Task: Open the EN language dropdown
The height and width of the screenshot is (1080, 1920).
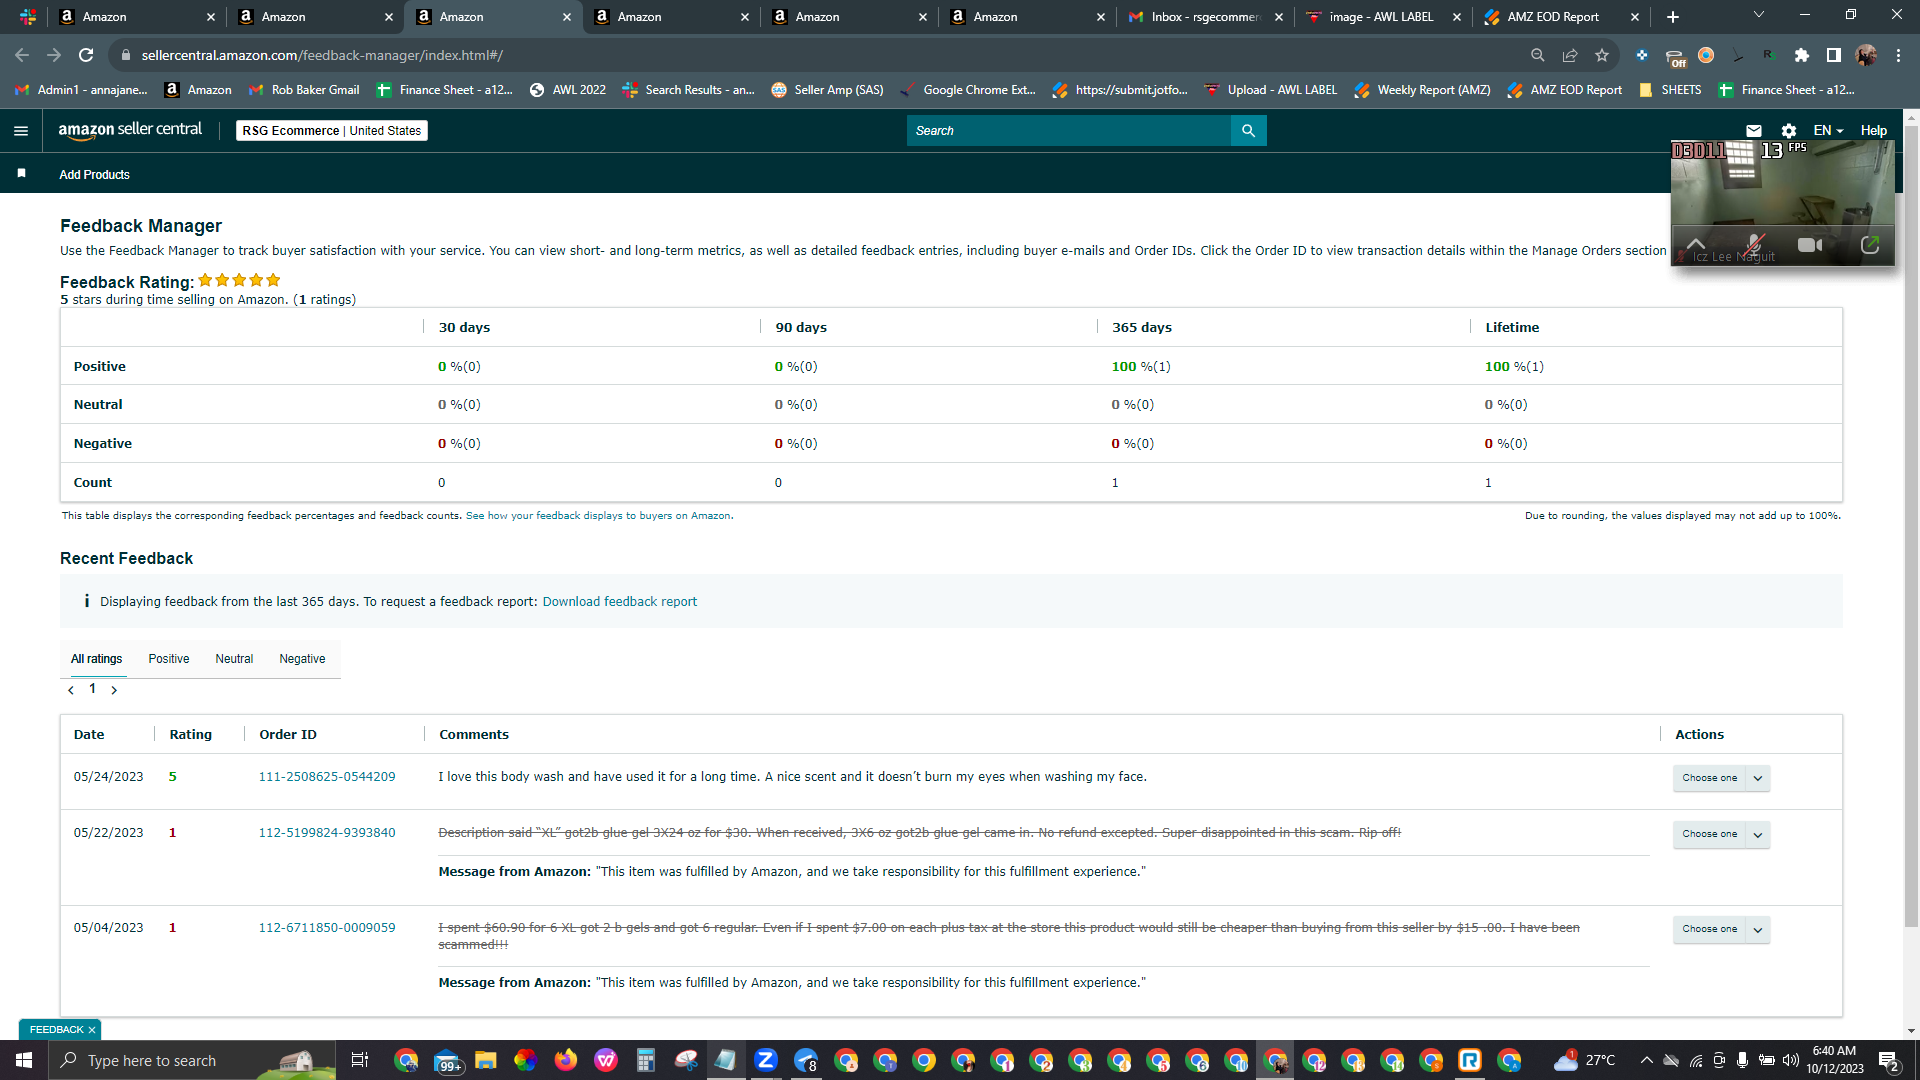Action: pyautogui.click(x=1828, y=131)
